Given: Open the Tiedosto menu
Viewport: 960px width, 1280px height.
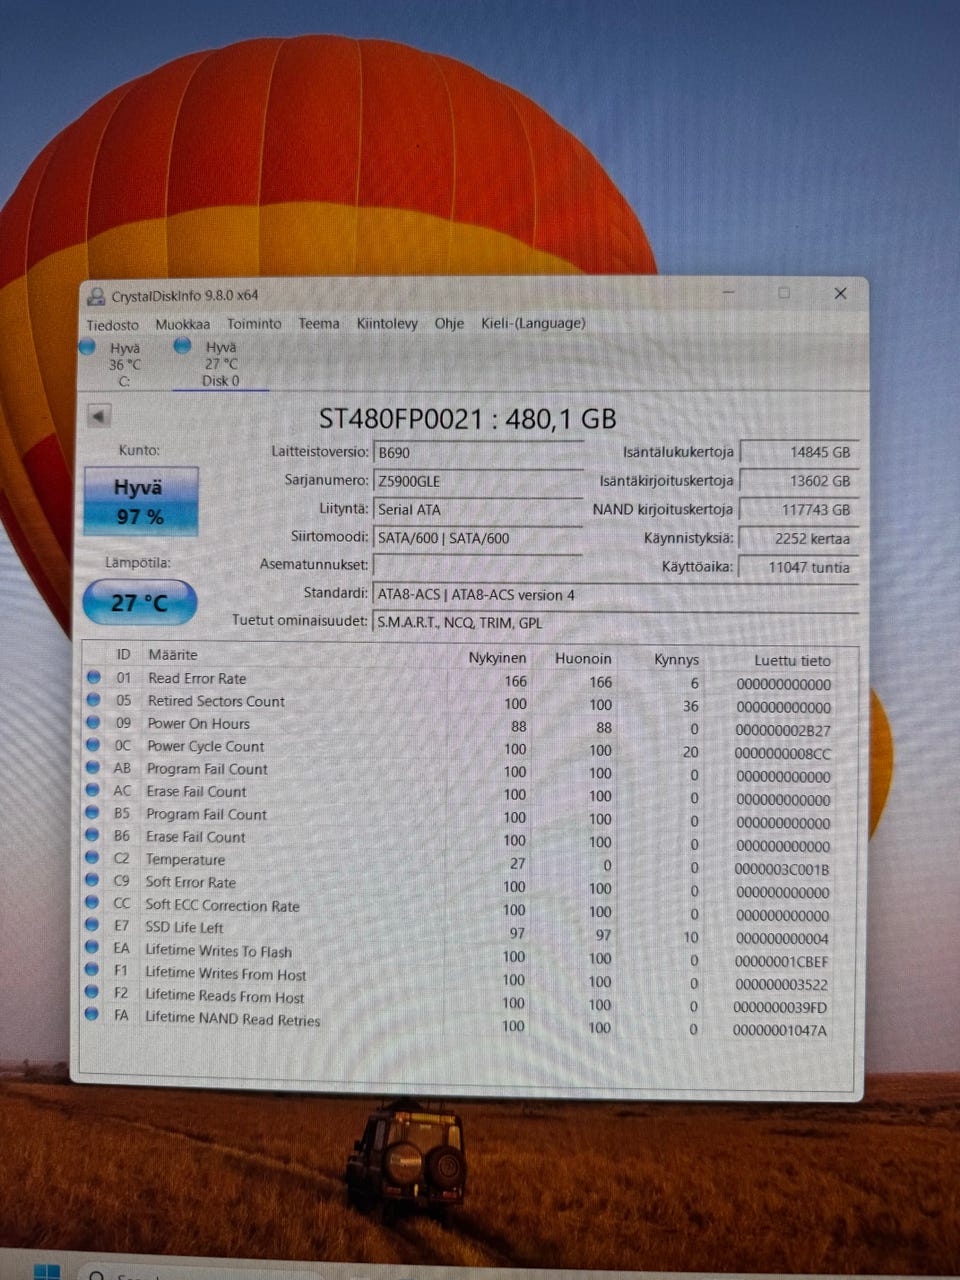Looking at the screenshot, I should tap(112, 325).
